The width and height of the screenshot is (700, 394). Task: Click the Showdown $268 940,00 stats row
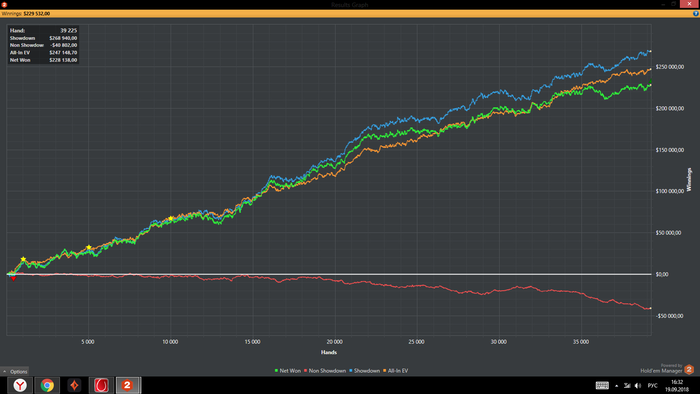point(43,38)
